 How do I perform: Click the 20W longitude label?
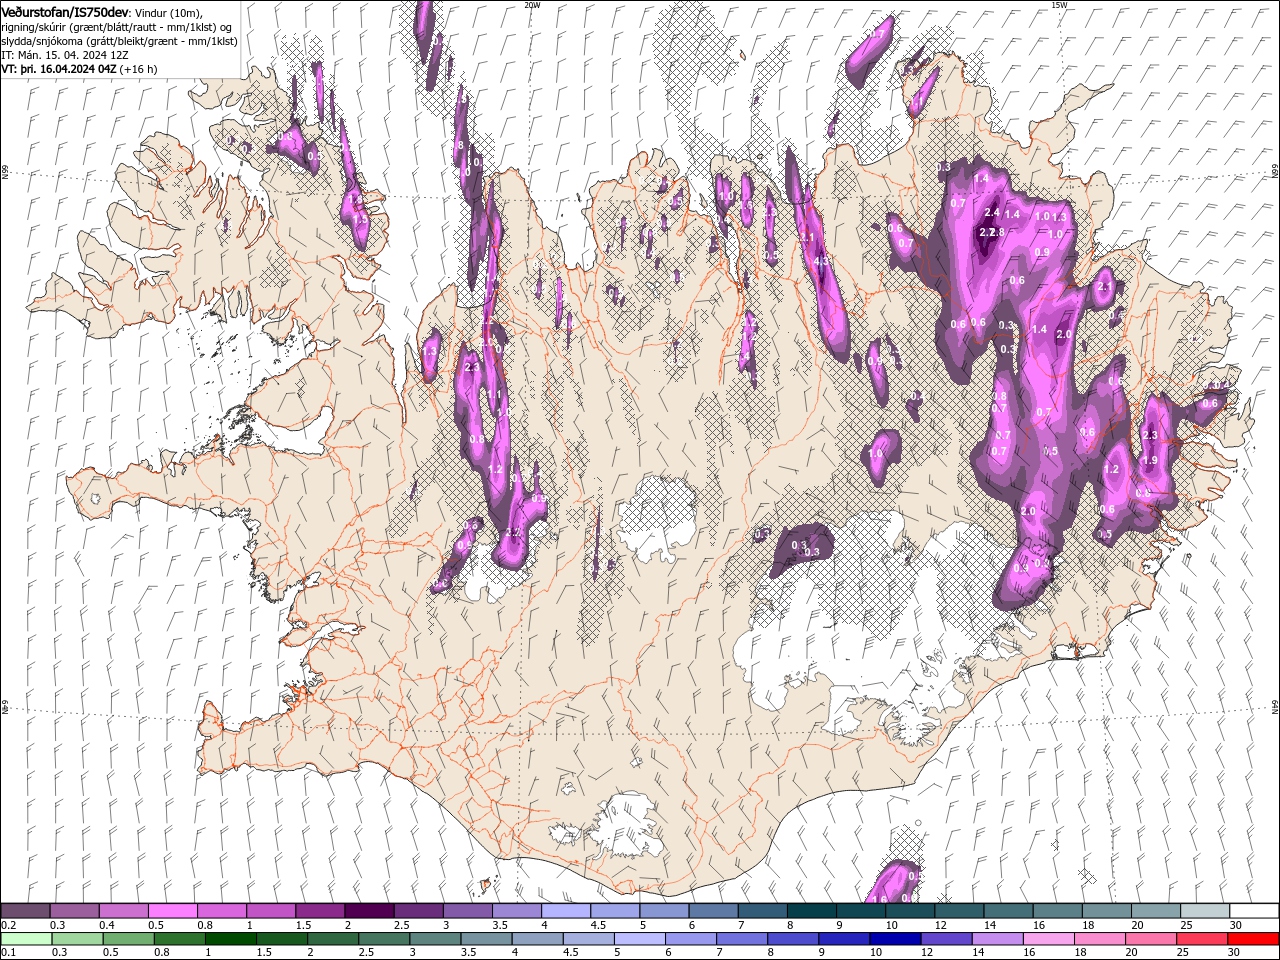532,5
